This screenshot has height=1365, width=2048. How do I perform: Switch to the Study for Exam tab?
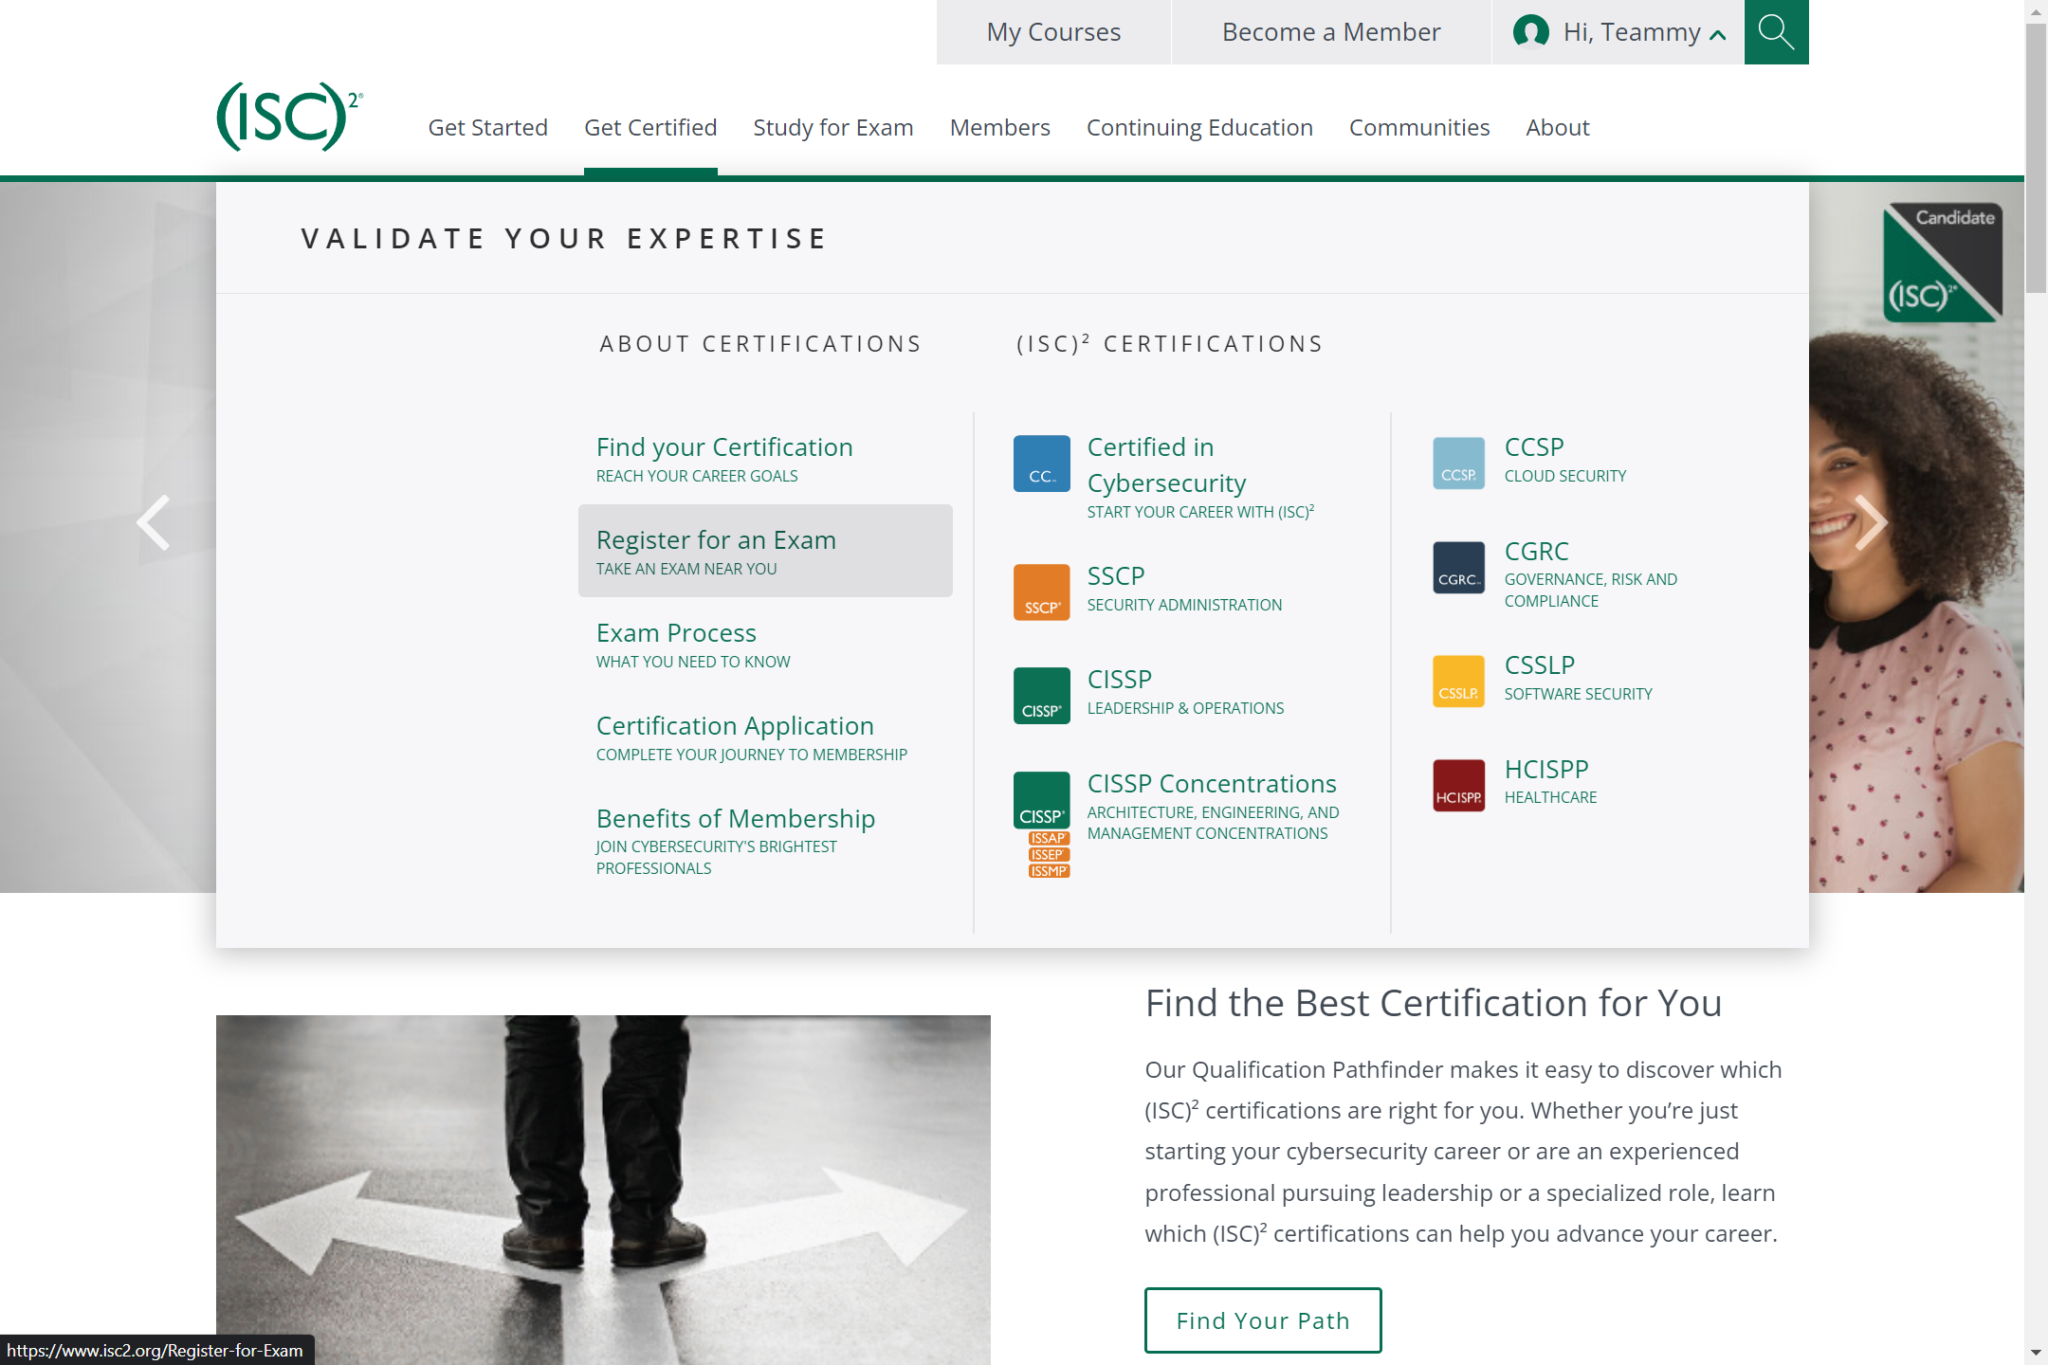click(833, 127)
